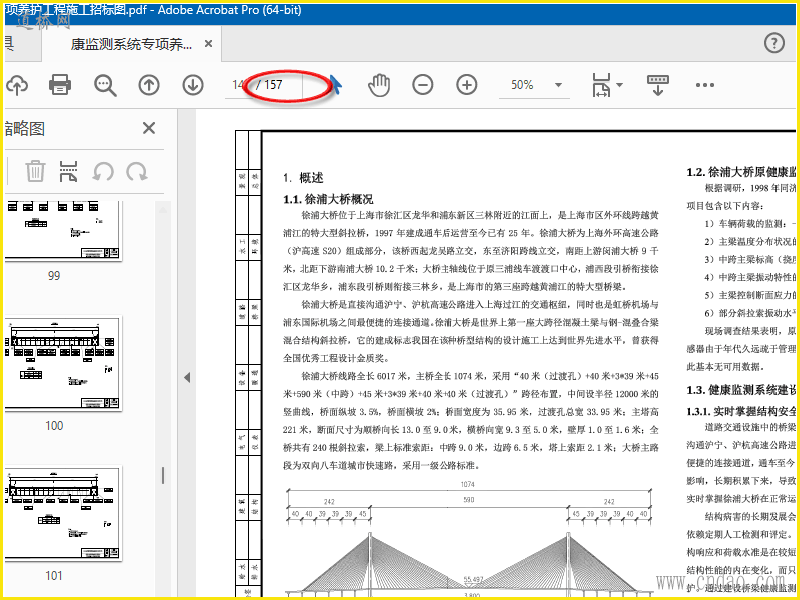Go to previous page with up arrow
800x600 pixels.
149,85
